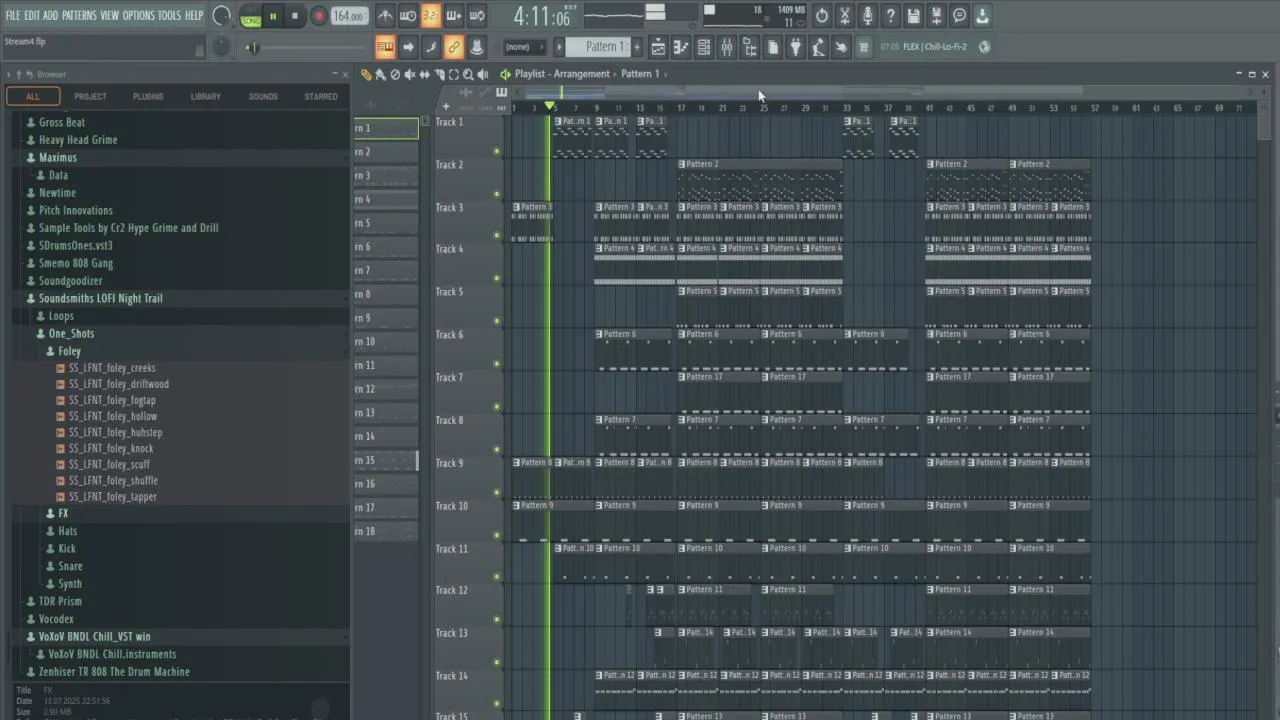Mute Track 1 with its green dot

[497, 151]
